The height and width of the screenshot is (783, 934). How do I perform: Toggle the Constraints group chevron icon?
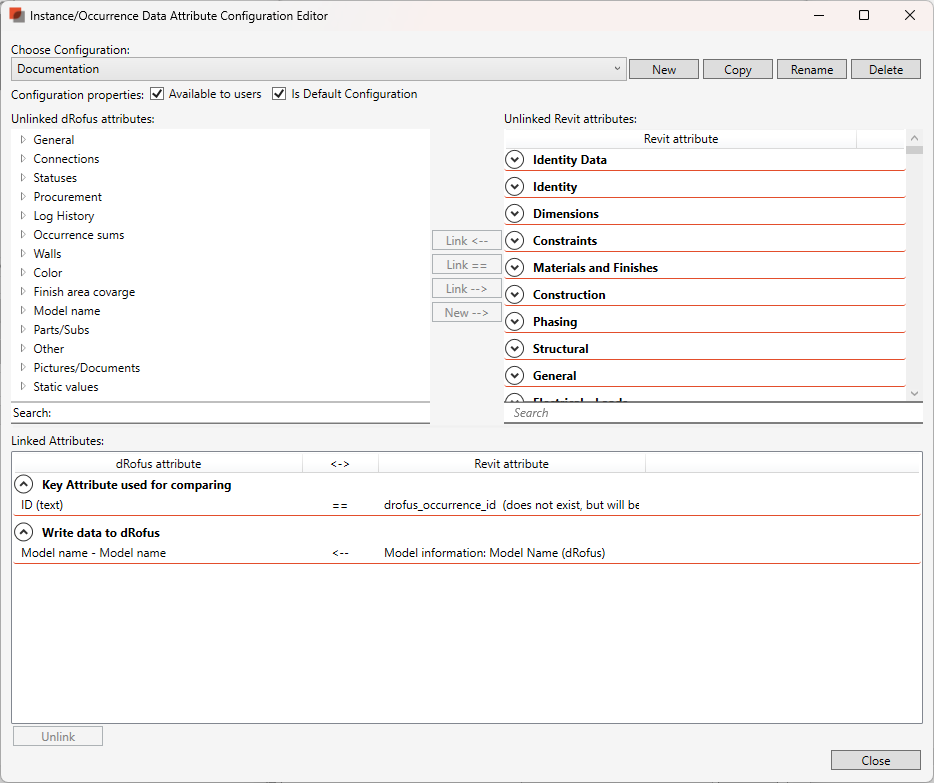[x=515, y=241]
